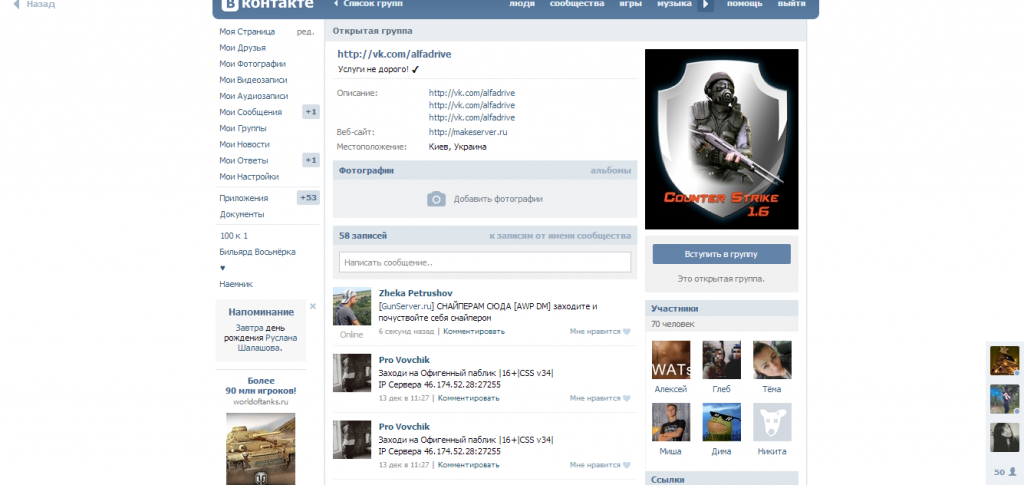Select Мои Друзья in left sidebar
The width and height of the screenshot is (1024, 485).
(244, 48)
